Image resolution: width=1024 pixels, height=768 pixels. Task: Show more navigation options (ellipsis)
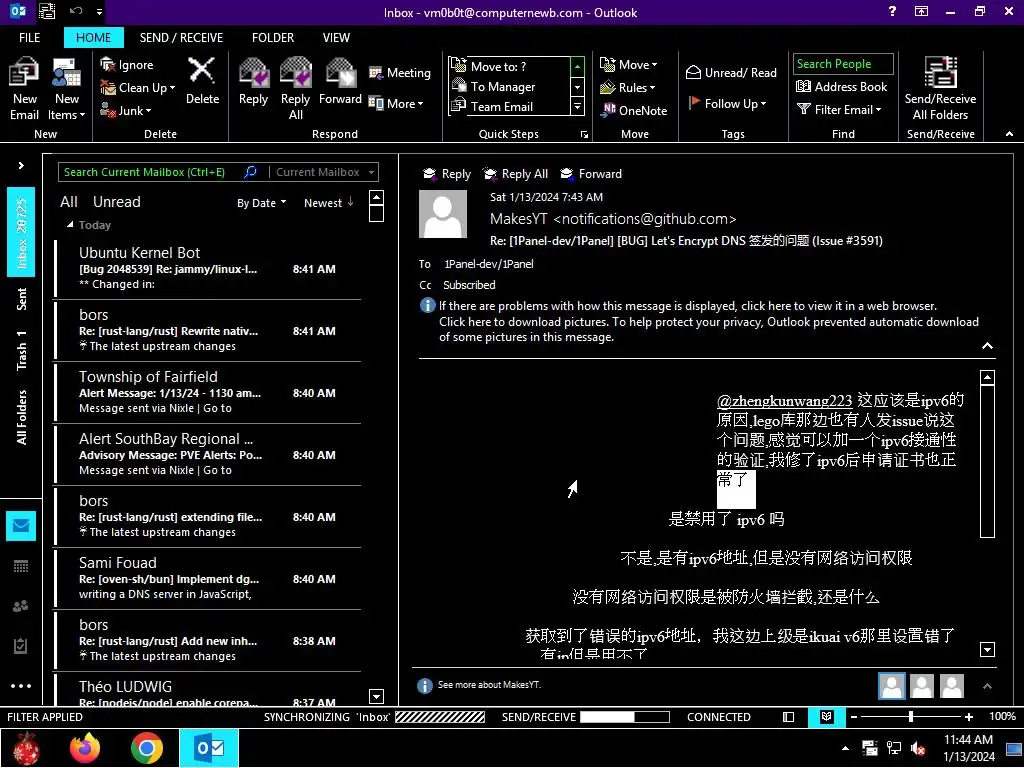(21, 686)
